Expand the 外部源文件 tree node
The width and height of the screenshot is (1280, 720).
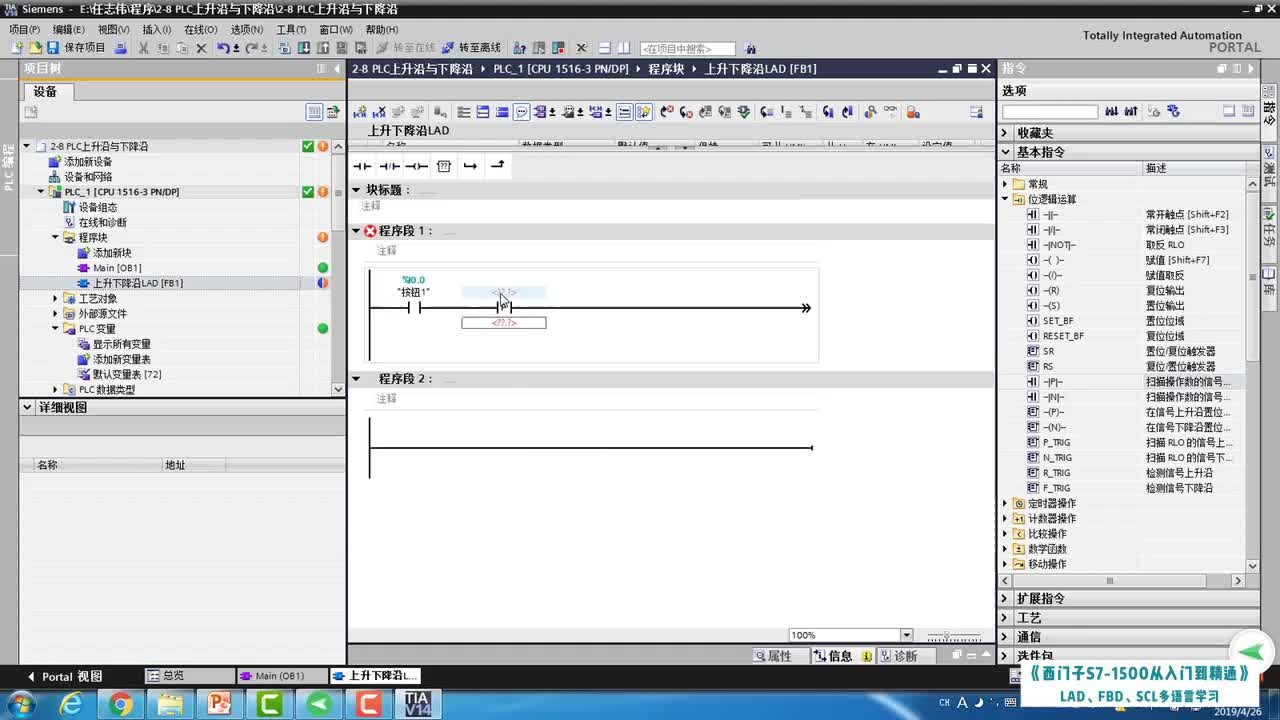point(56,313)
